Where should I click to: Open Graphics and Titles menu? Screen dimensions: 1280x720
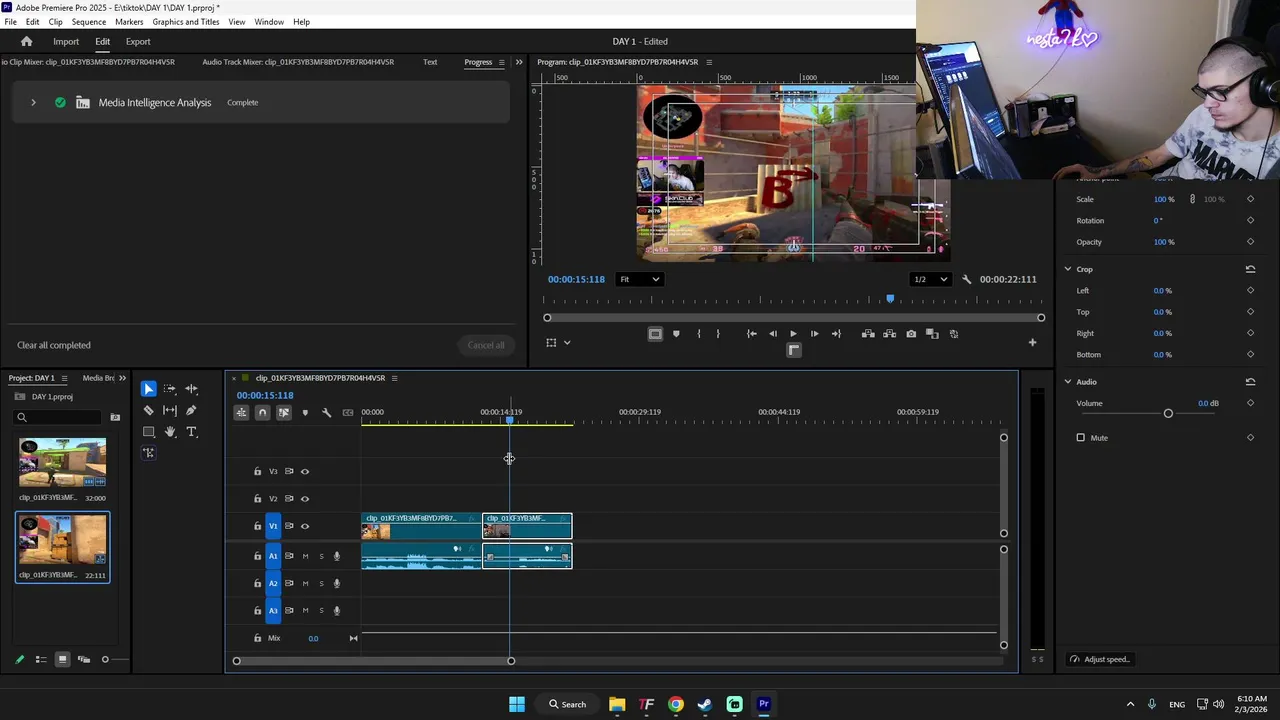tap(186, 22)
